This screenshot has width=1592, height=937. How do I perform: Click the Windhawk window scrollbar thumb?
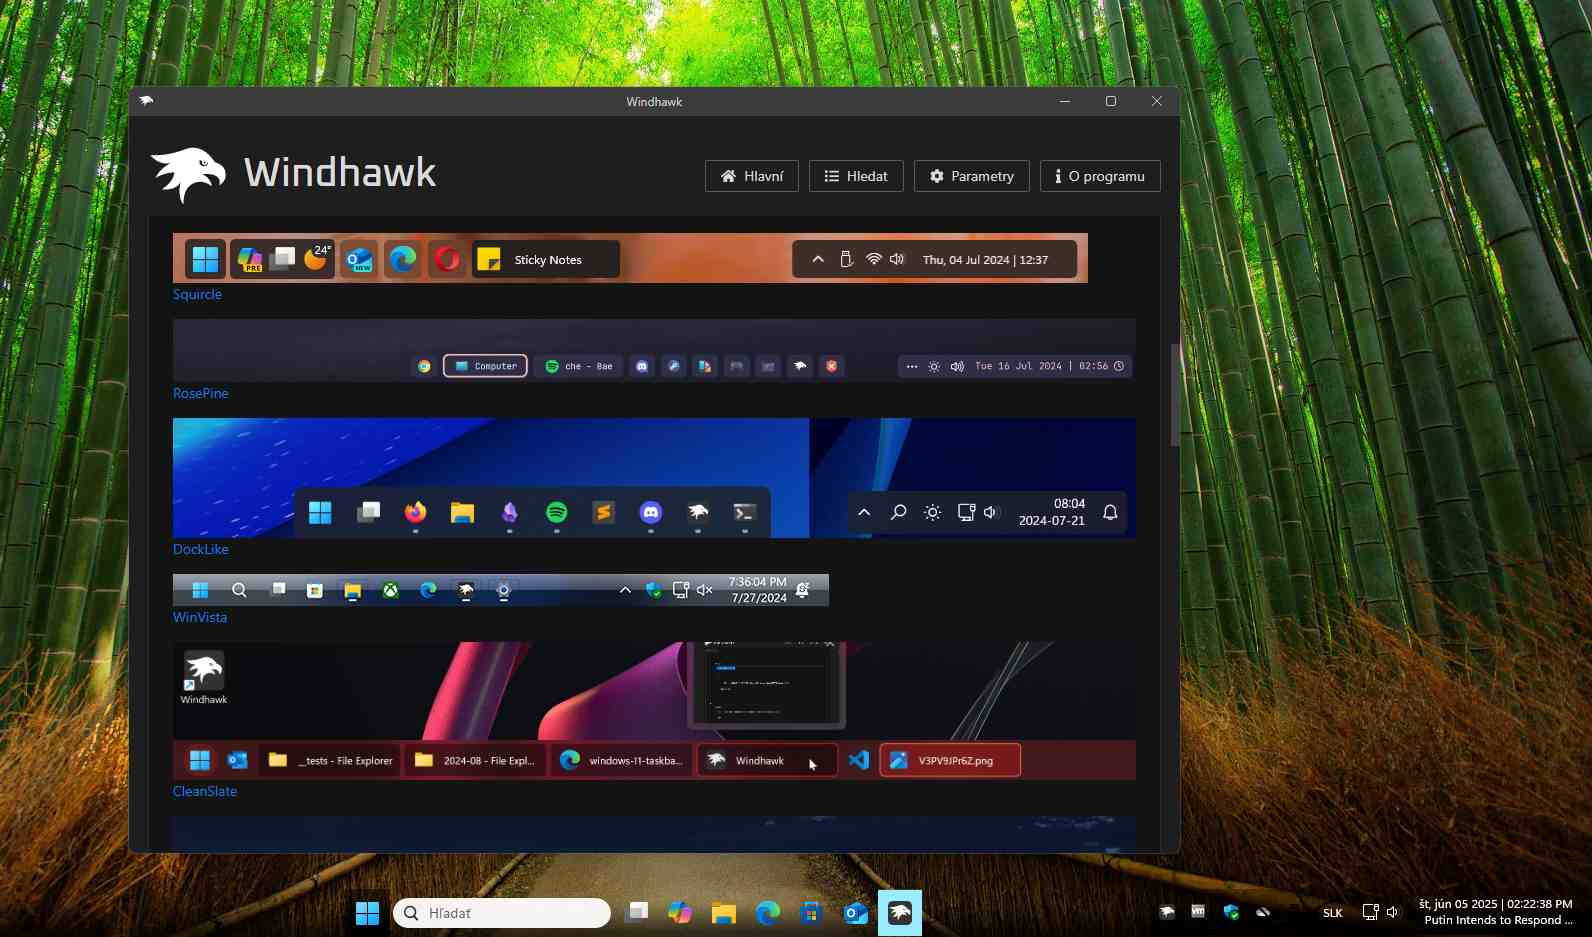[x=1175, y=395]
